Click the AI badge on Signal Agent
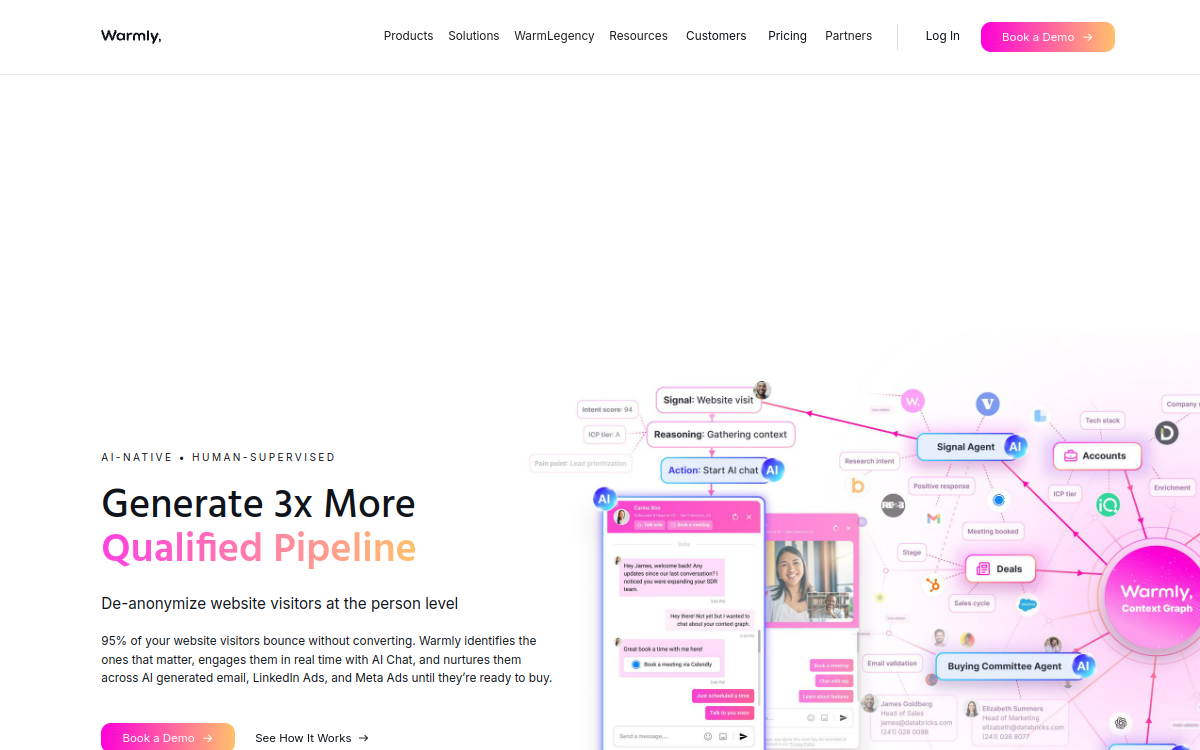Viewport: 1200px width, 750px height. 1016,447
